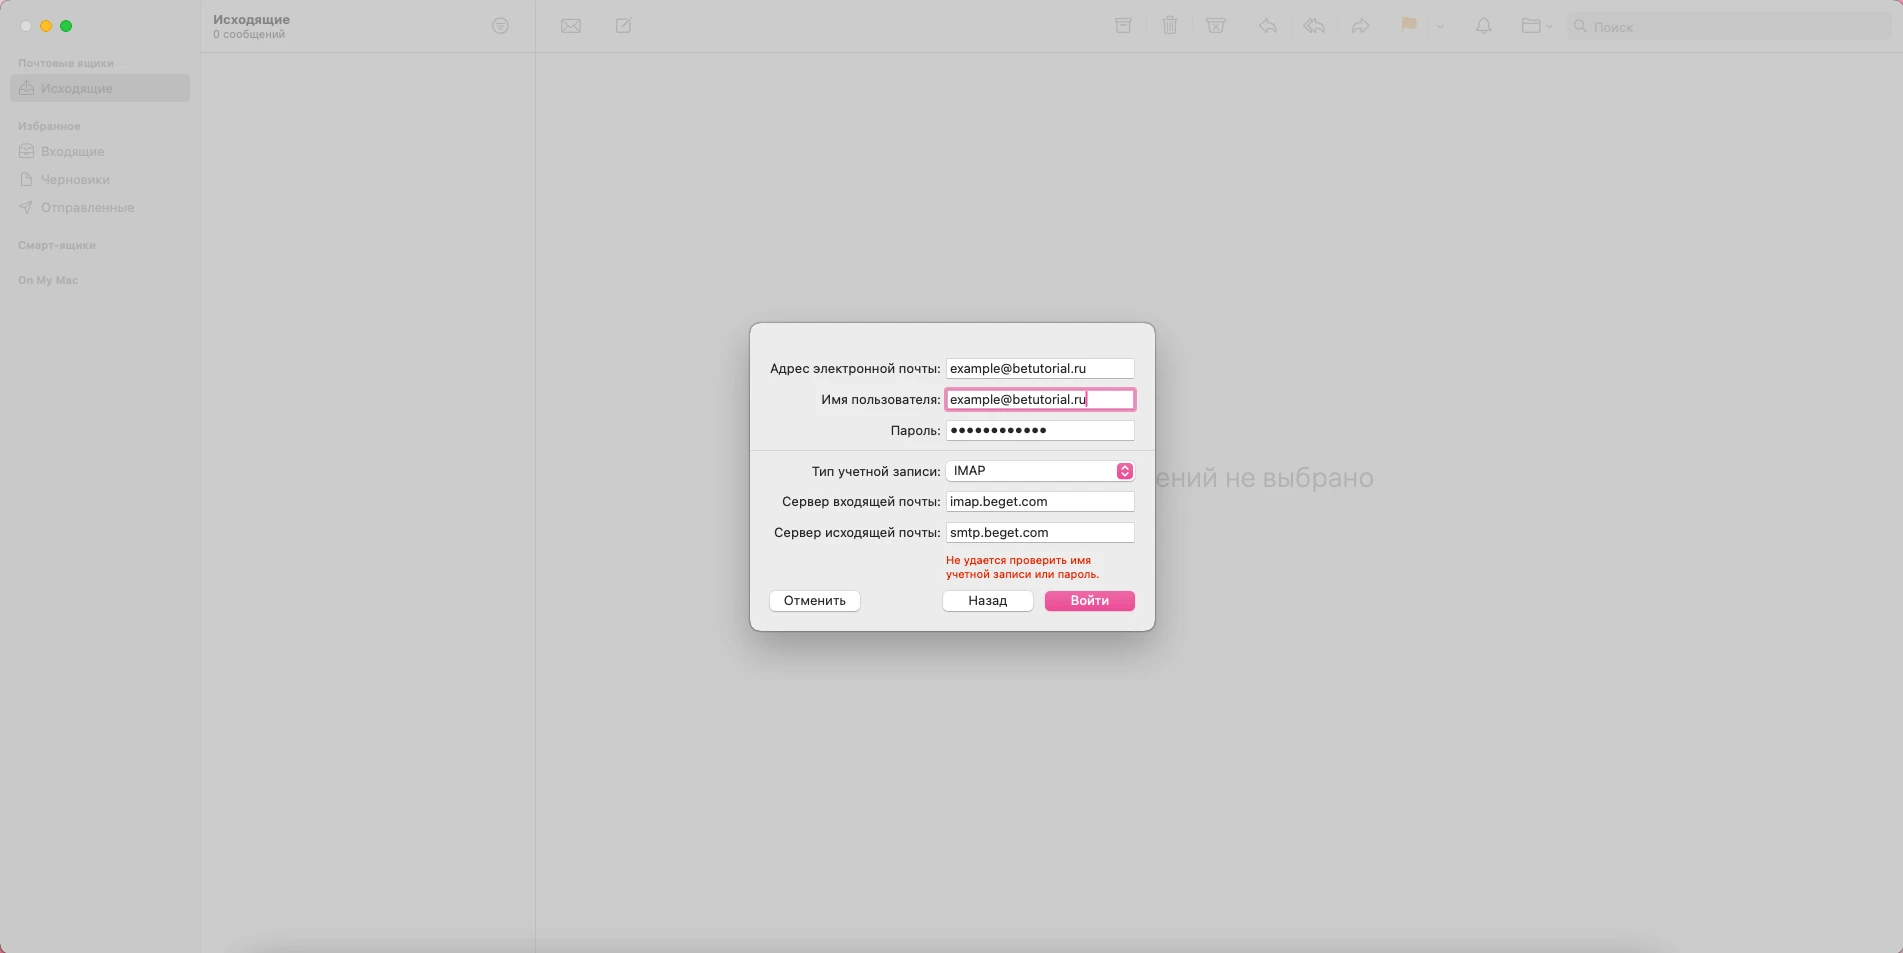Click the Get New Mail envelope icon
Viewport: 1903px width, 953px height.
point(571,26)
